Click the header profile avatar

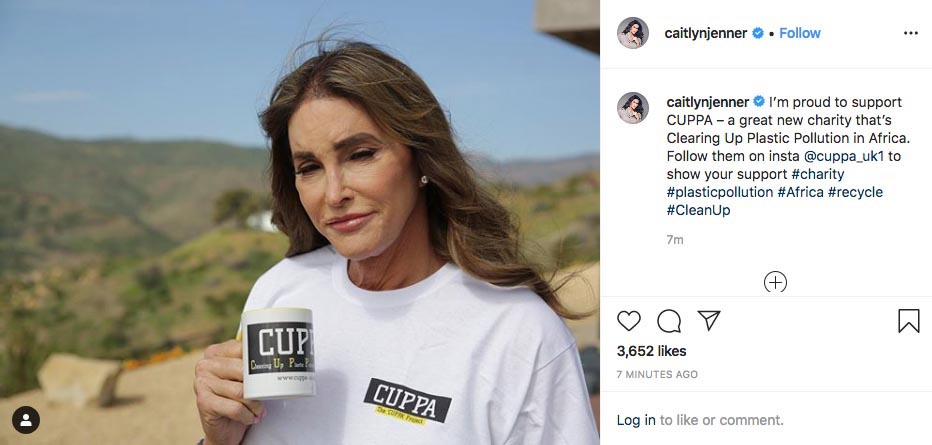pyautogui.click(x=632, y=33)
